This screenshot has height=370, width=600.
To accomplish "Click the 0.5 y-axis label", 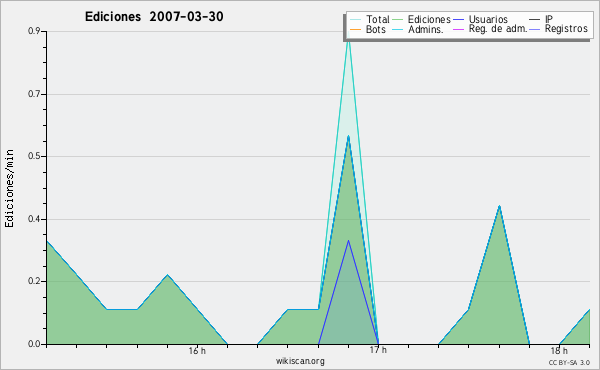I will pos(34,156).
